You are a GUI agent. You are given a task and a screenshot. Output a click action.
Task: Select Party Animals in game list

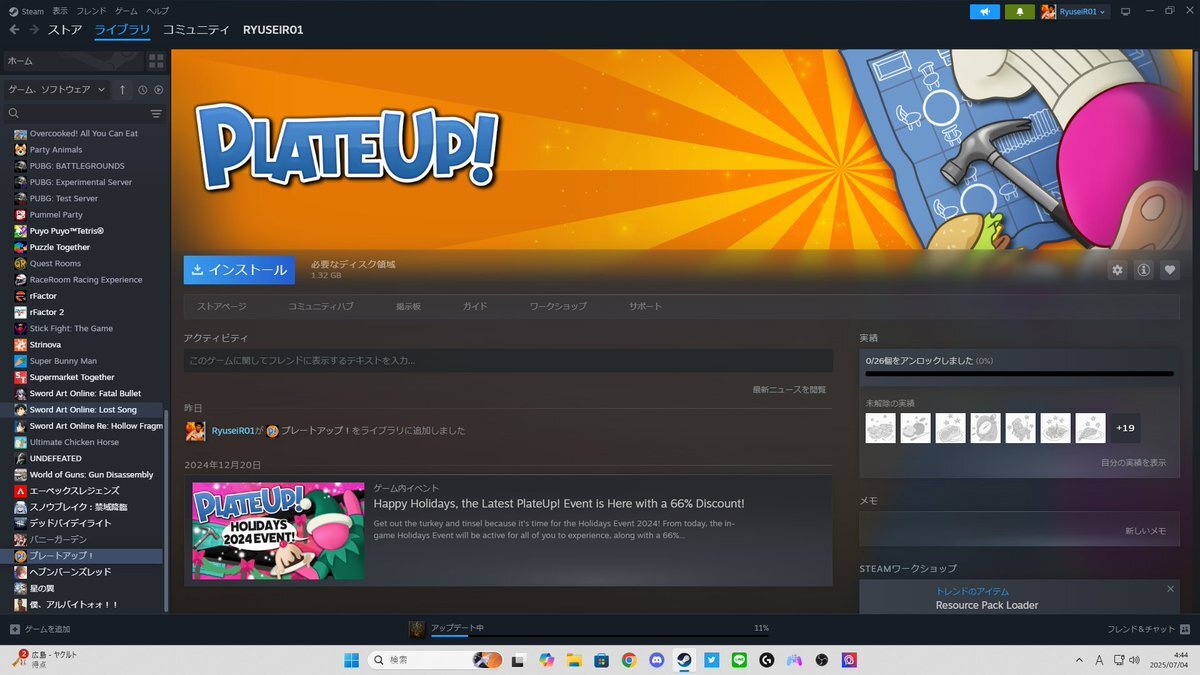tap(56, 149)
